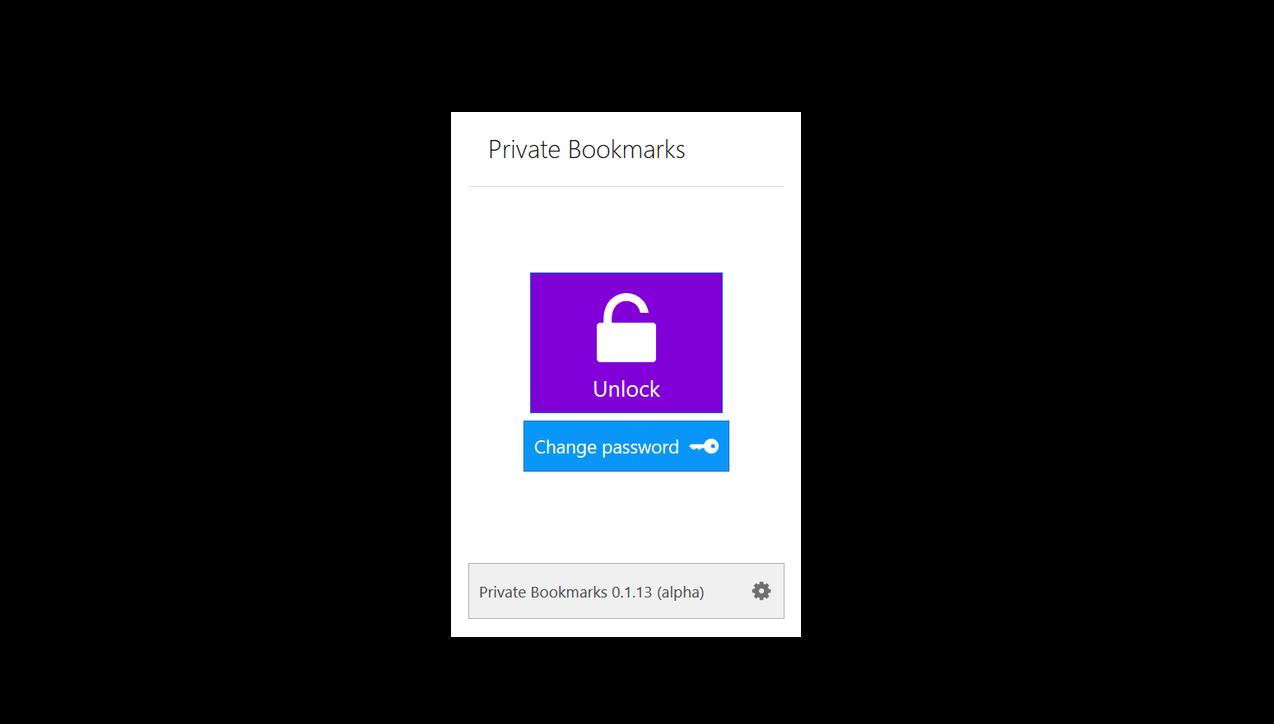
Task: Click the key icon on Change password
Action: pos(704,447)
